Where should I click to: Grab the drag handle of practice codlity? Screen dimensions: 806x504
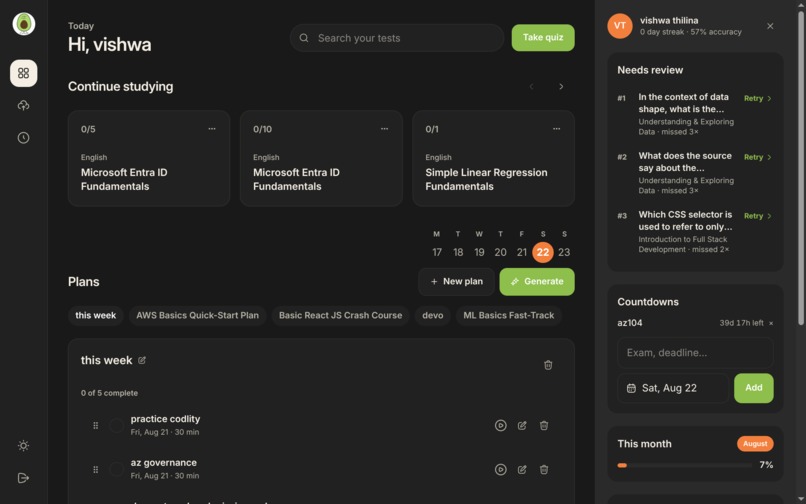coord(96,425)
